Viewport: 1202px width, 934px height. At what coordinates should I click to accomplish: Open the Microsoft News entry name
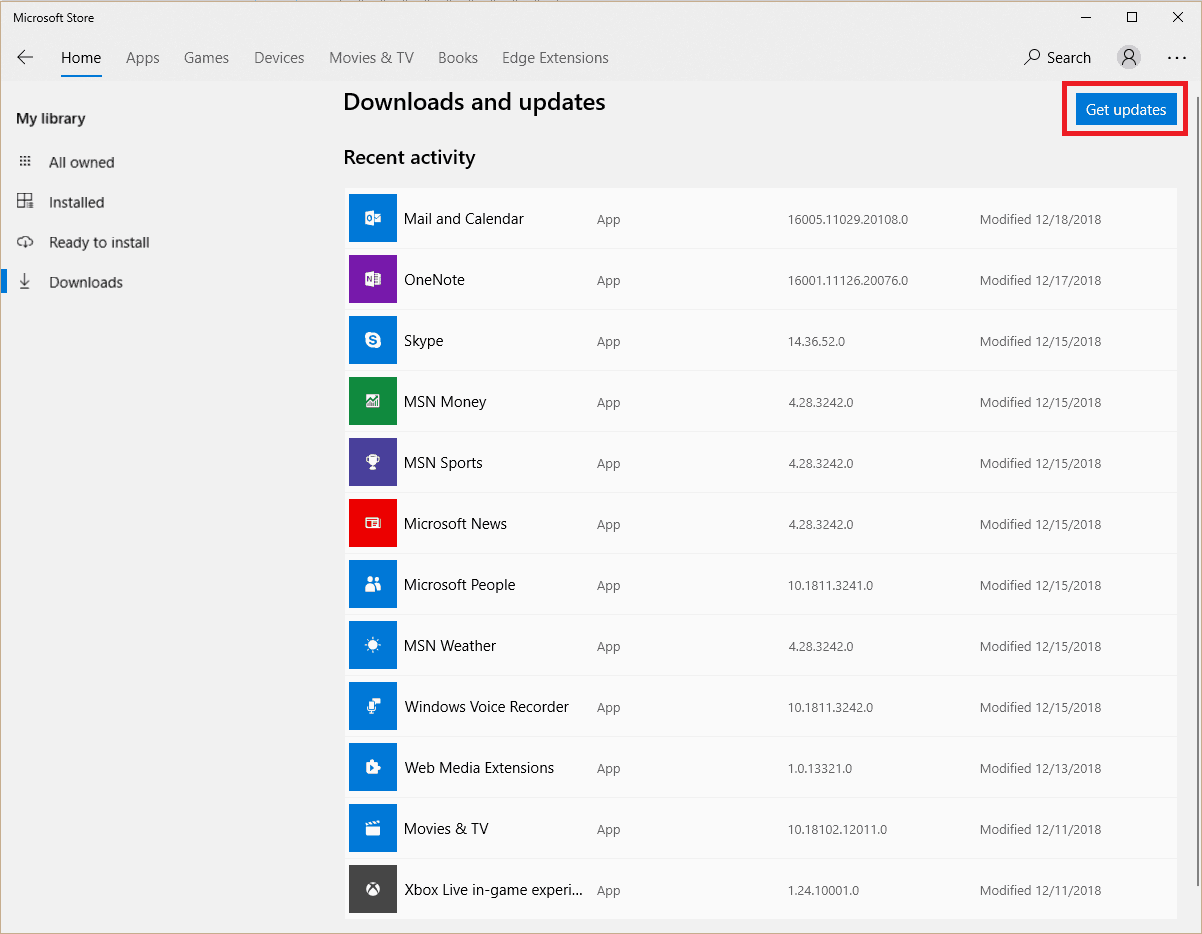click(x=455, y=523)
